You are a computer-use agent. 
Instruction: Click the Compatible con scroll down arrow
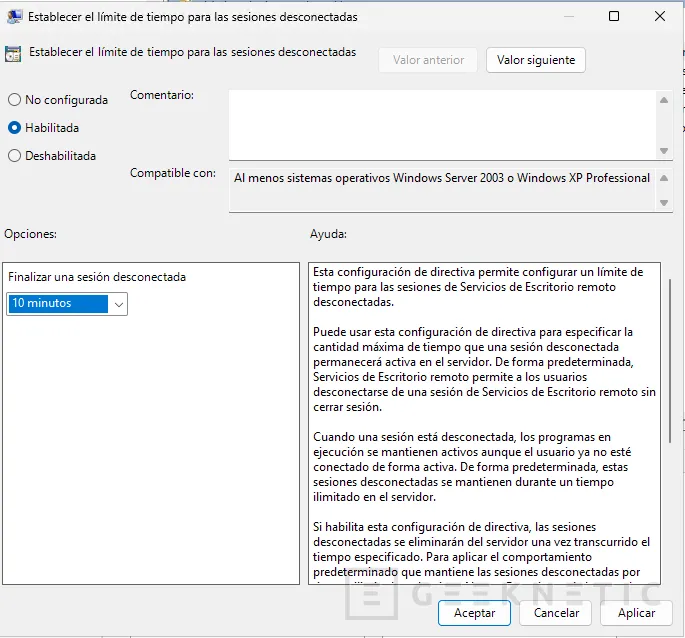(664, 203)
